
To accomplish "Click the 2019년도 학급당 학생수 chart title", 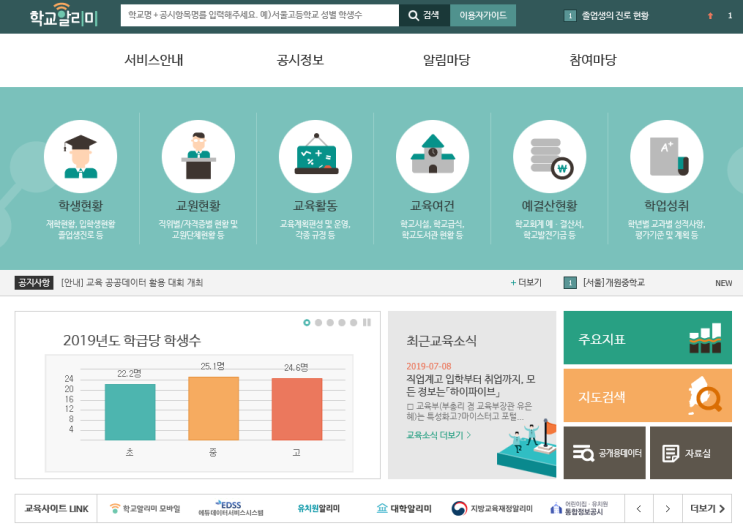I will click(x=132, y=340).
